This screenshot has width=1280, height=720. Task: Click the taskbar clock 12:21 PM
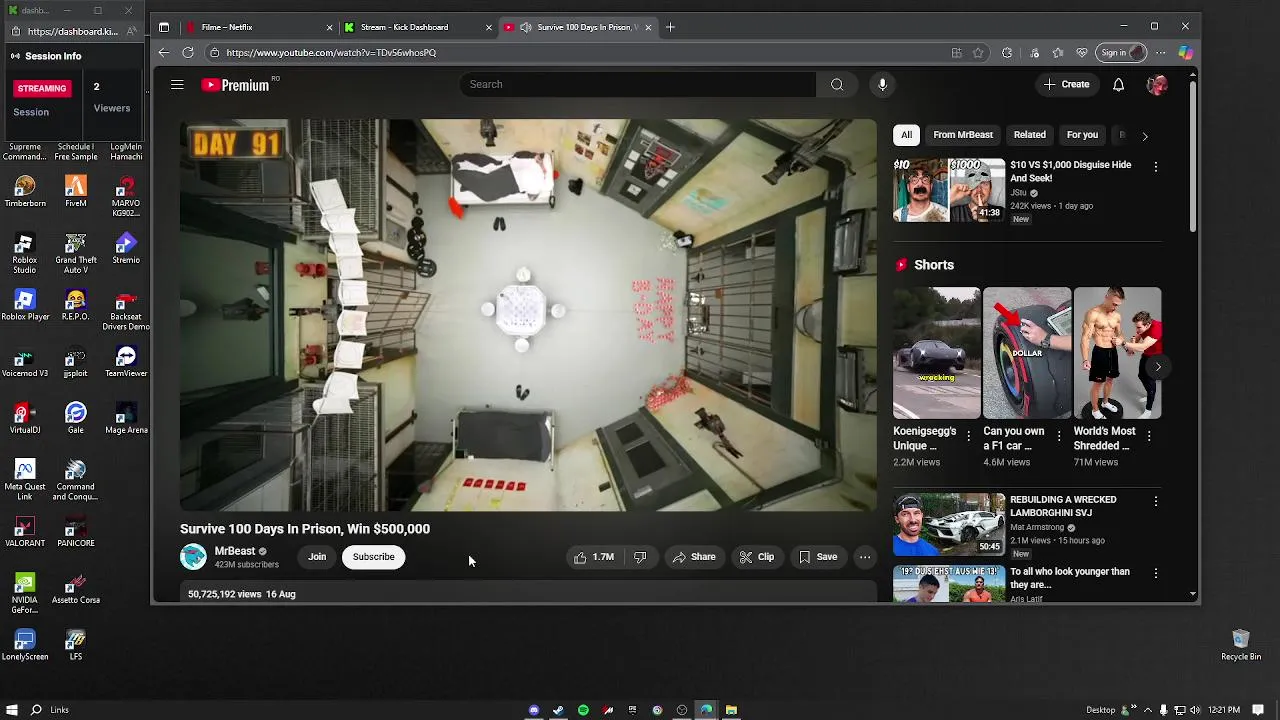[x=1224, y=710]
